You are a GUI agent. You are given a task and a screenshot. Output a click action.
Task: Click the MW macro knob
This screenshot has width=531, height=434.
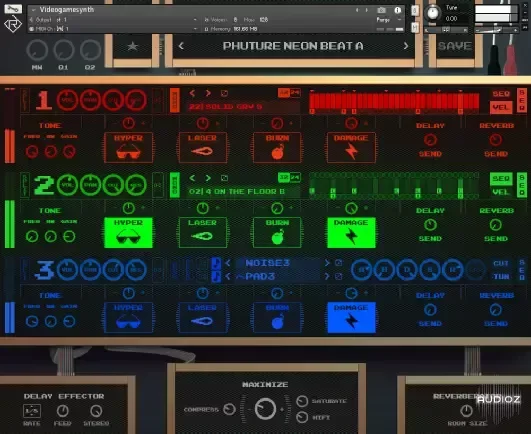37,50
